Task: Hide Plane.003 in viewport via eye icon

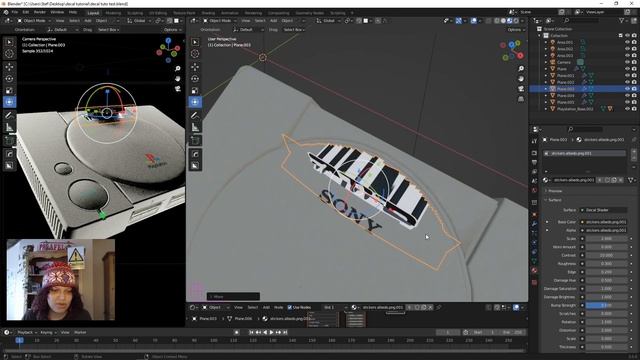Action: (627, 89)
